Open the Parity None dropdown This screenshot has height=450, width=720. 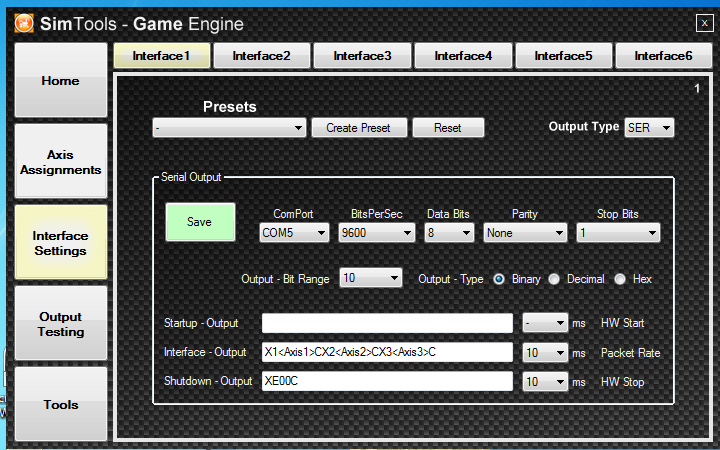point(525,233)
